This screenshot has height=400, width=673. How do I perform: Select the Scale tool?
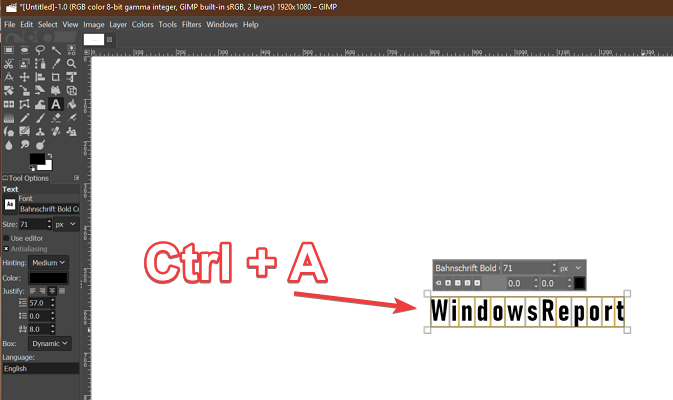pos(24,91)
